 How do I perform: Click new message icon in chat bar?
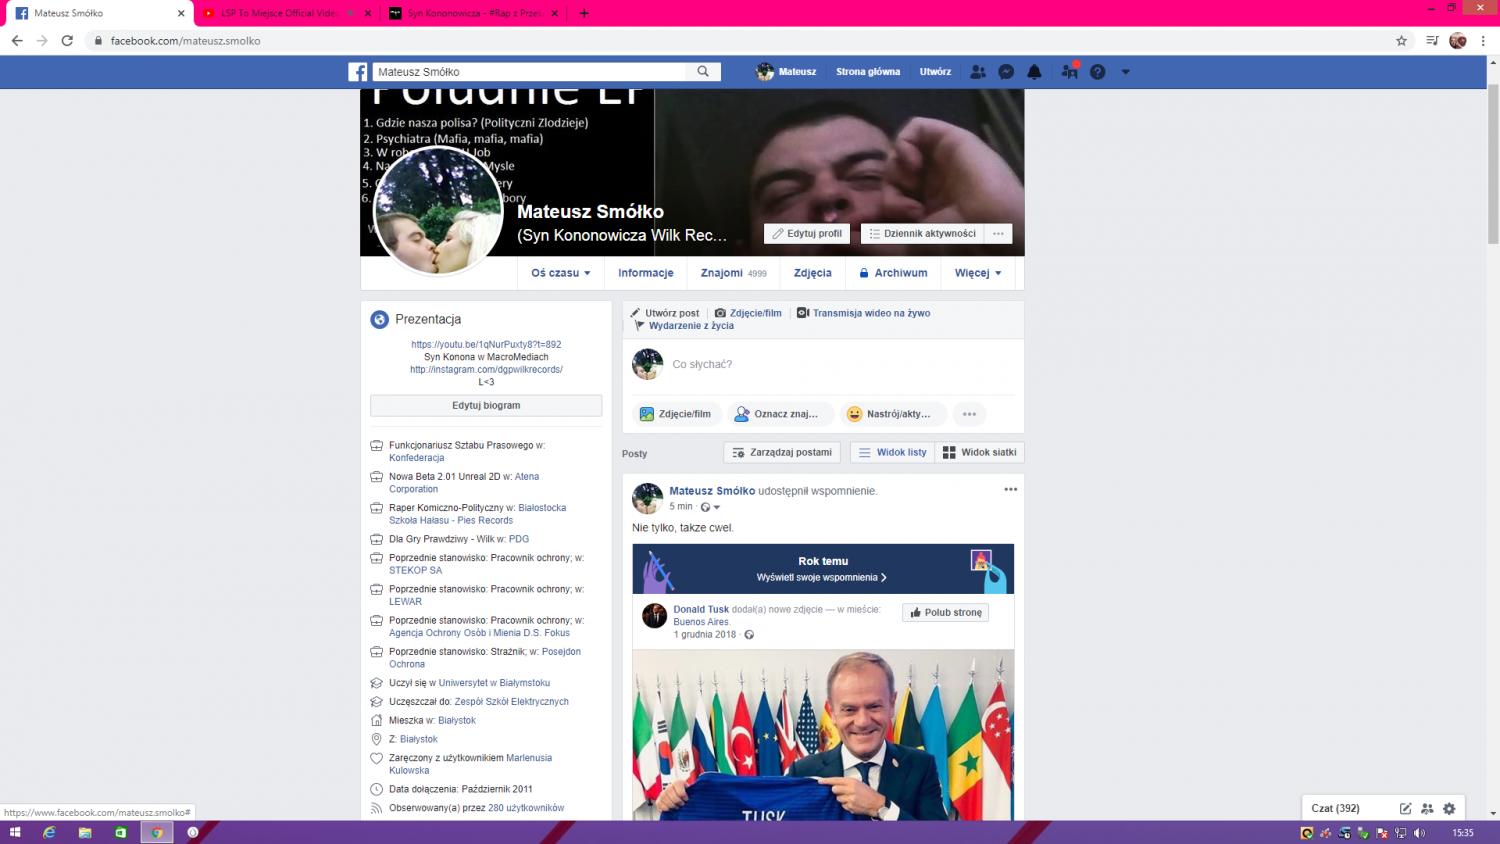(x=1405, y=808)
